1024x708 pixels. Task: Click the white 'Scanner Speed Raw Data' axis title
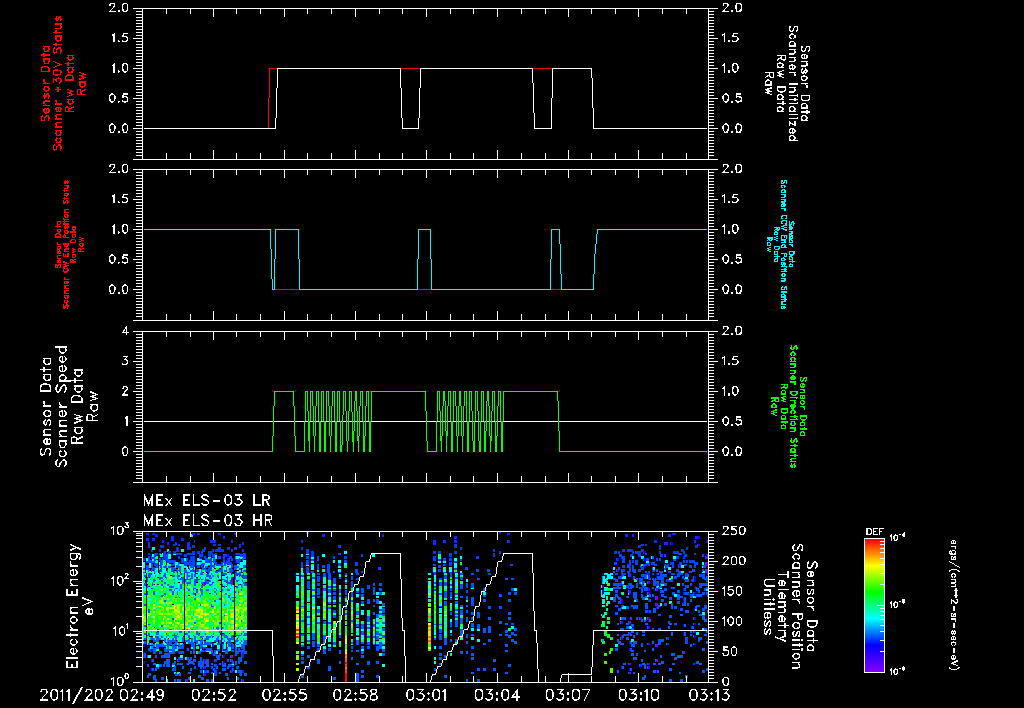tap(69, 406)
